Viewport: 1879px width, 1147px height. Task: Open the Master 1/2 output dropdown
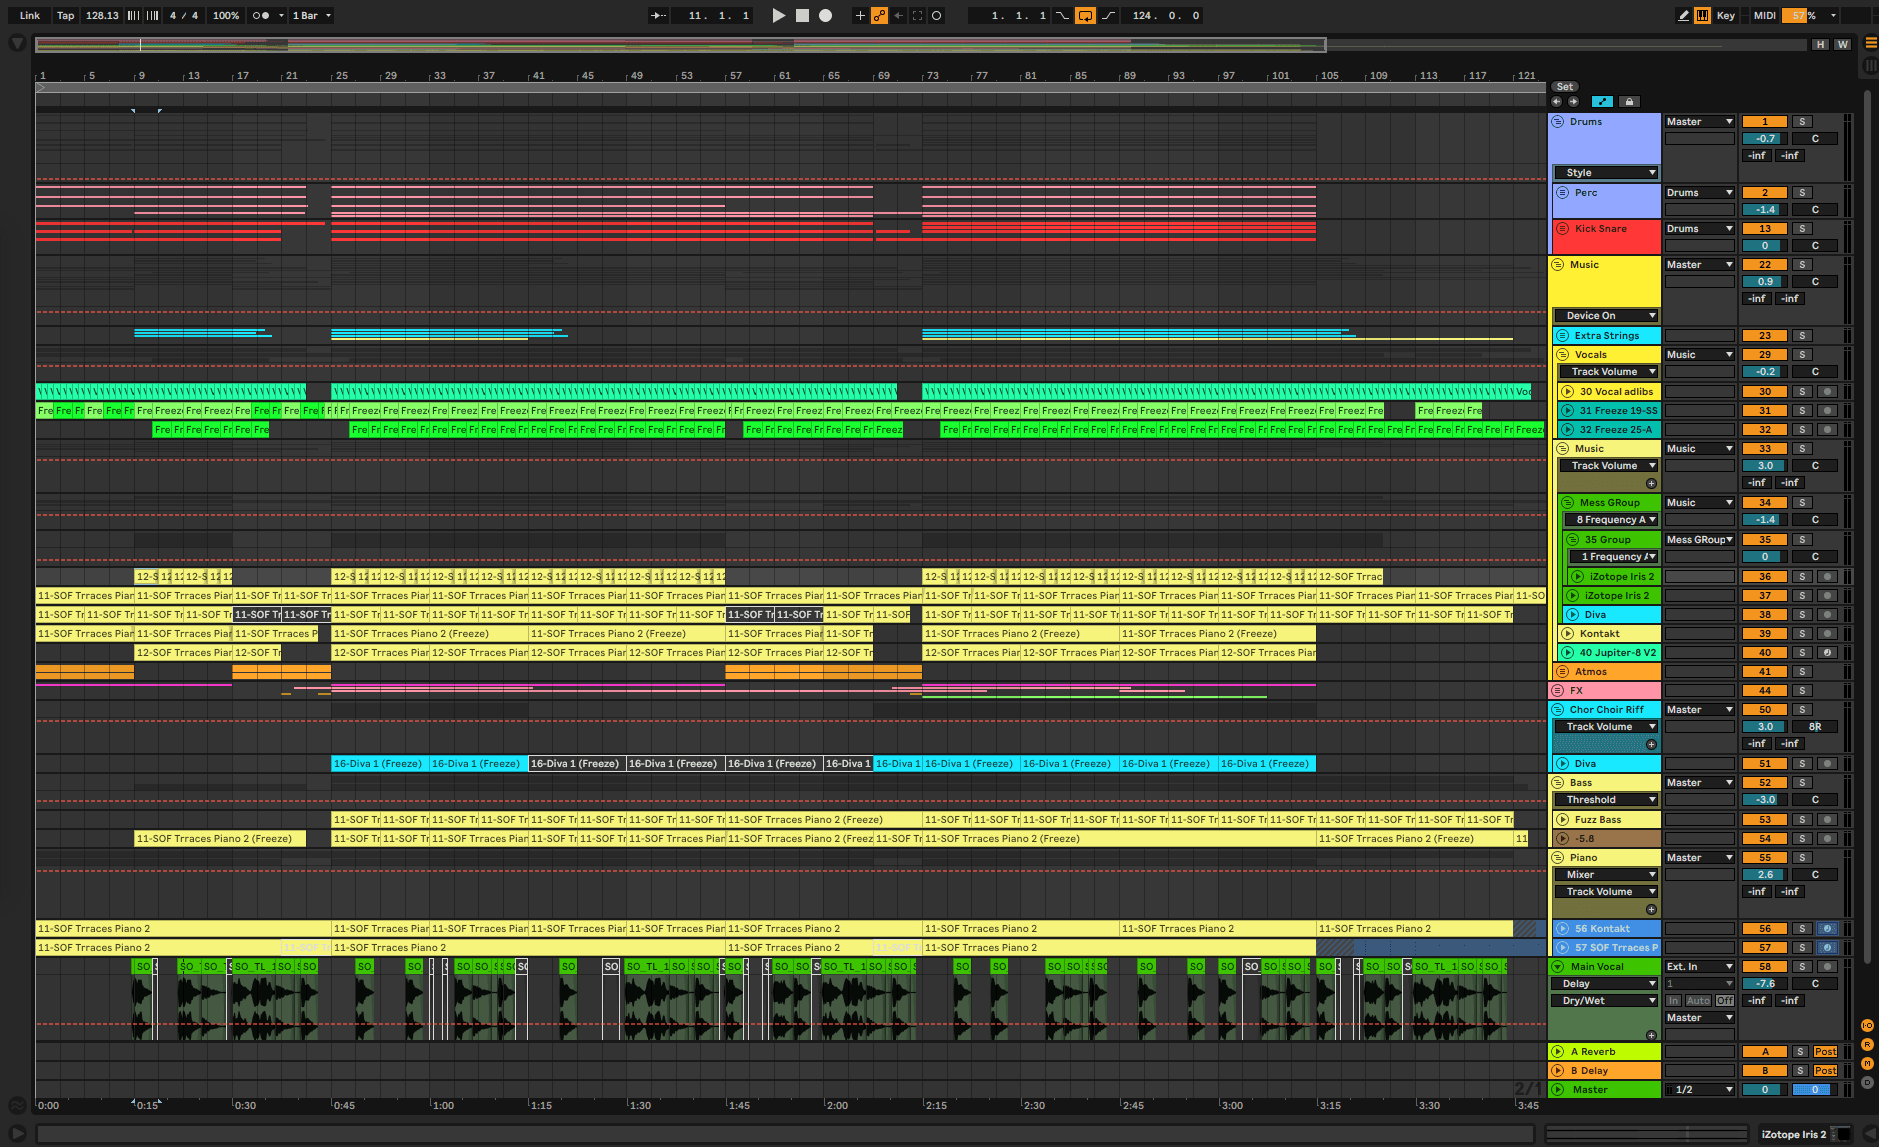(x=1700, y=1090)
